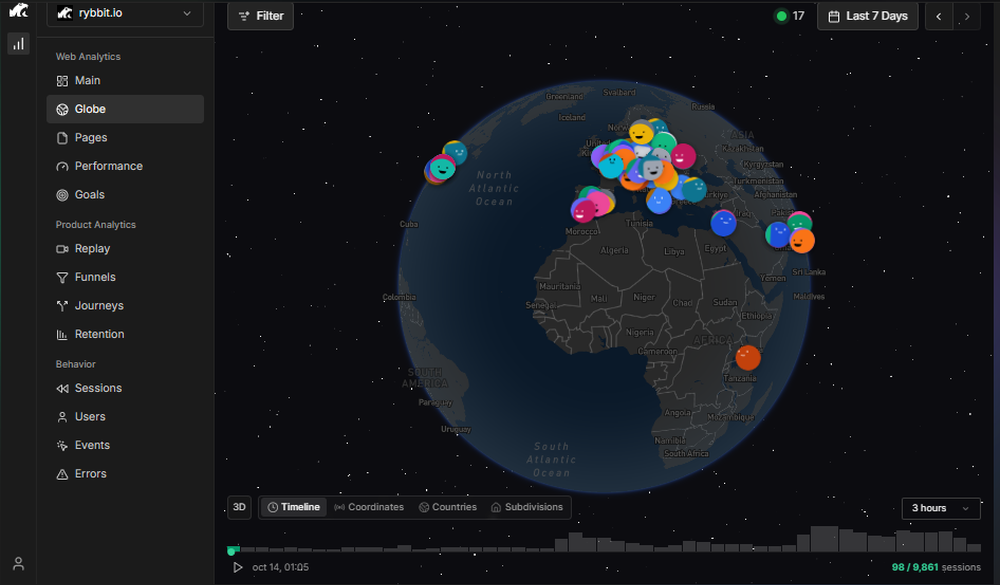This screenshot has width=1000, height=585.
Task: Toggle the 3D globe view mode
Action: [239, 507]
